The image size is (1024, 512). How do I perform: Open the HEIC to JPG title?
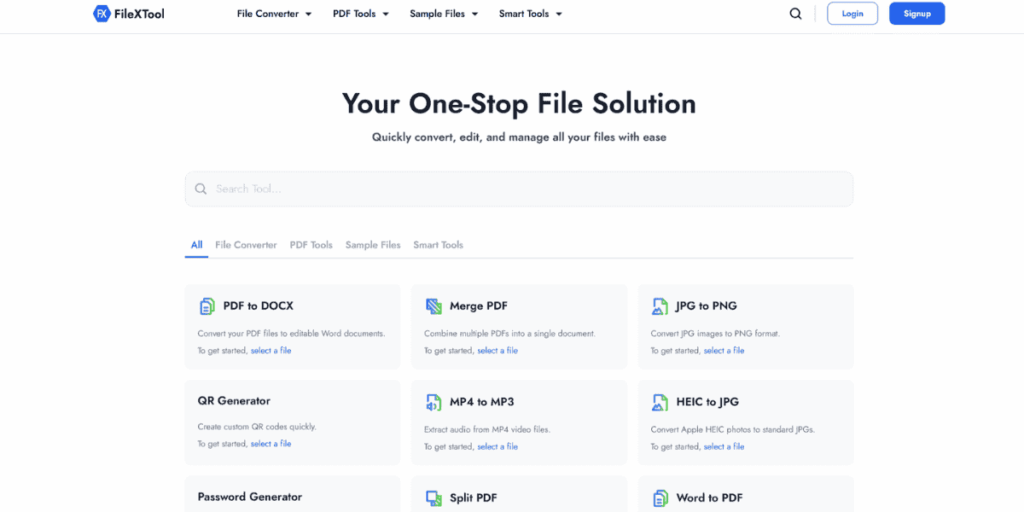pos(708,402)
